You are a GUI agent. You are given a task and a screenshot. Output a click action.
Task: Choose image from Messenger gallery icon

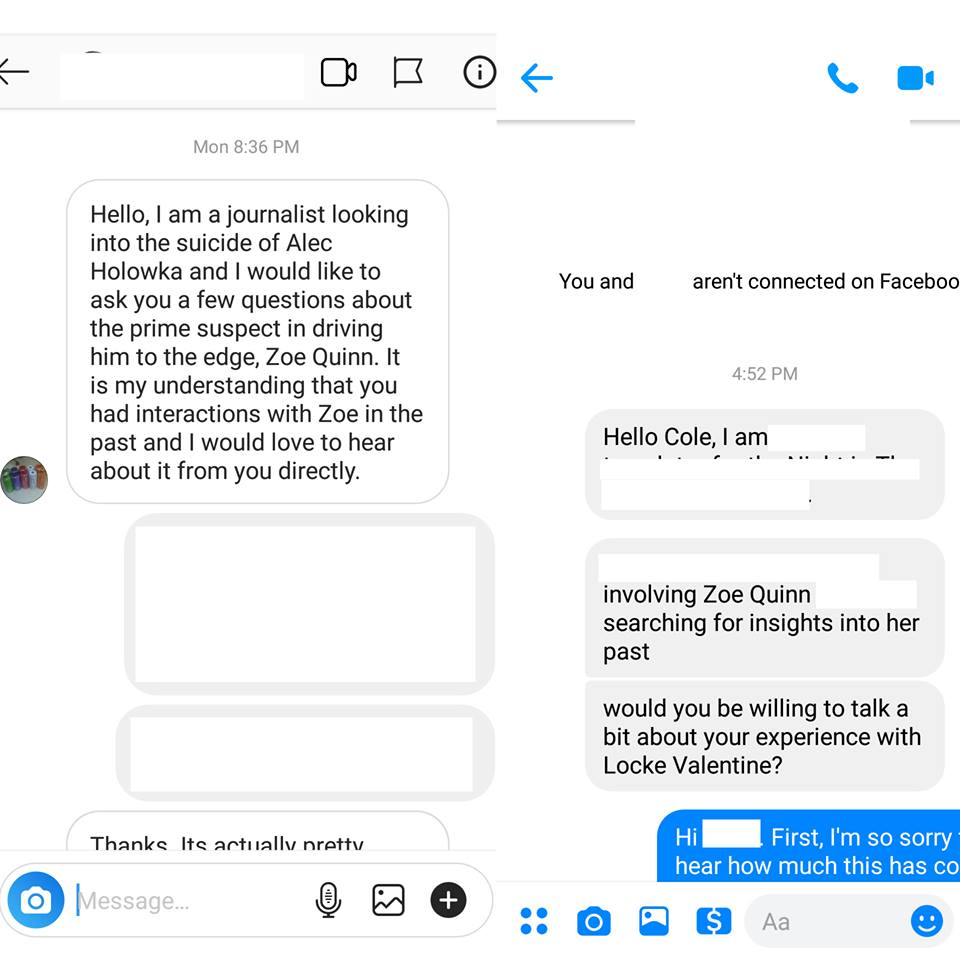[x=654, y=921]
